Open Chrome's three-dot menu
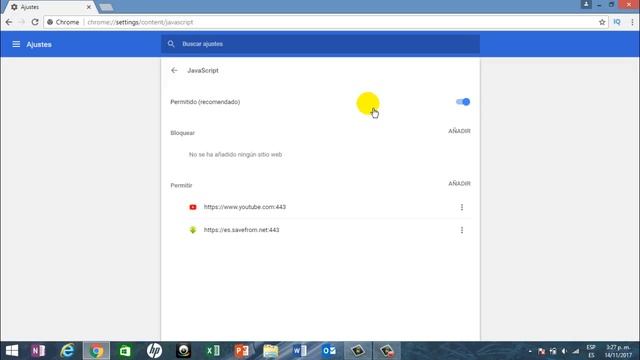The height and width of the screenshot is (360, 640). (632, 22)
